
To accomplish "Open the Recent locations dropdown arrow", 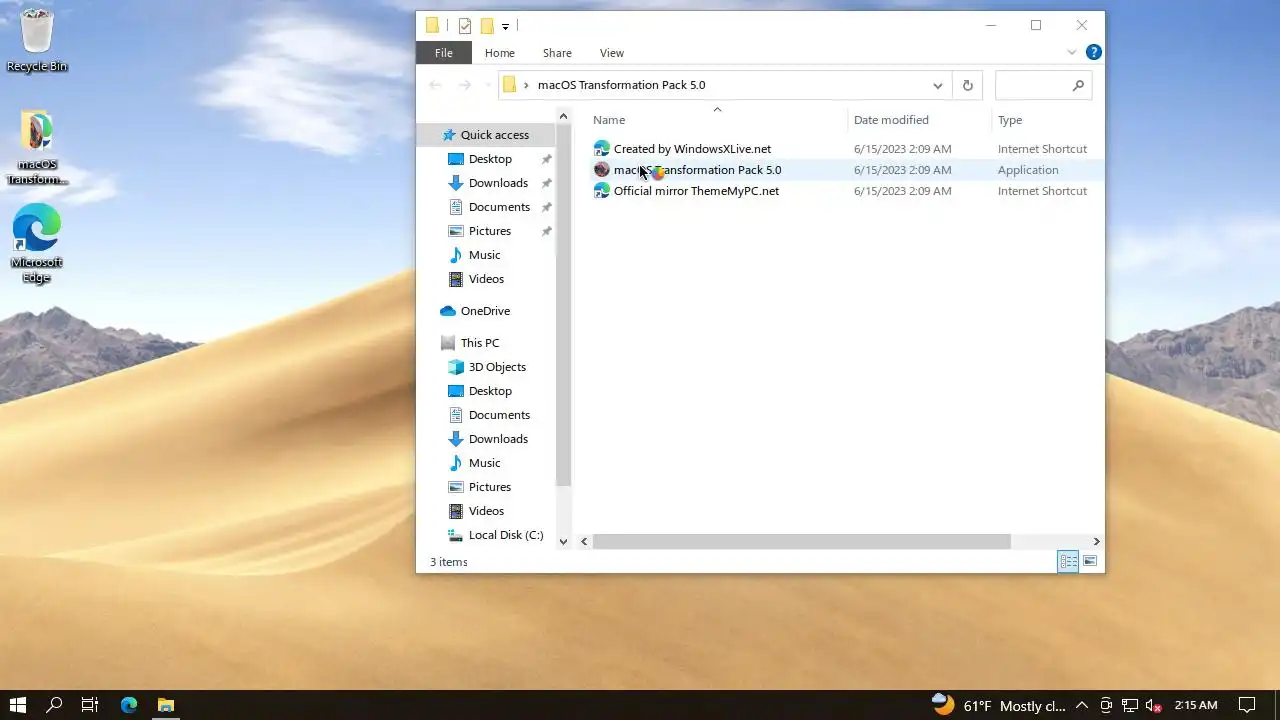I will (487, 85).
